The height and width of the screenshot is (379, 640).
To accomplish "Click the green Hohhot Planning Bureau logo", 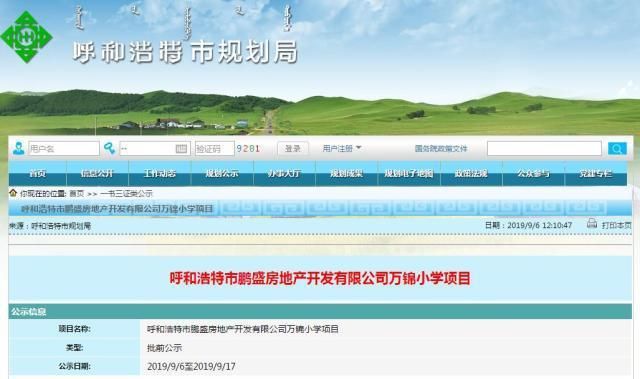I will [x=27, y=37].
